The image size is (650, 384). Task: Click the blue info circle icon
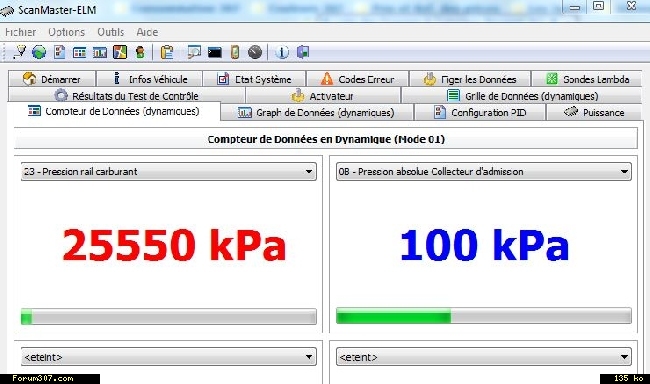pos(282,52)
